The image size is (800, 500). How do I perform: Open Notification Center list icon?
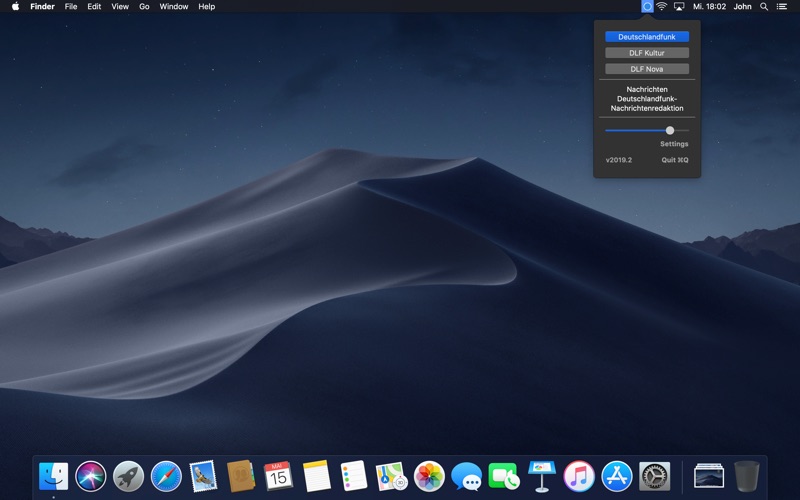(782, 6)
